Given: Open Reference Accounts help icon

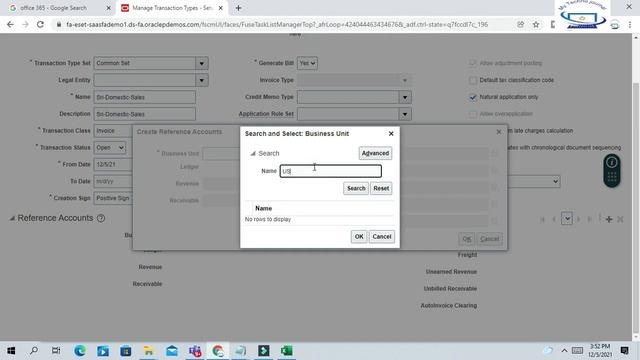Looking at the screenshot, I should click(x=101, y=218).
